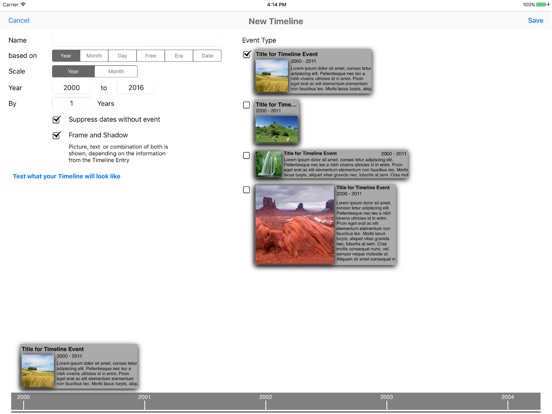Tap the battery icon in status bar
Screen dimensions: 552x414
(543, 5)
